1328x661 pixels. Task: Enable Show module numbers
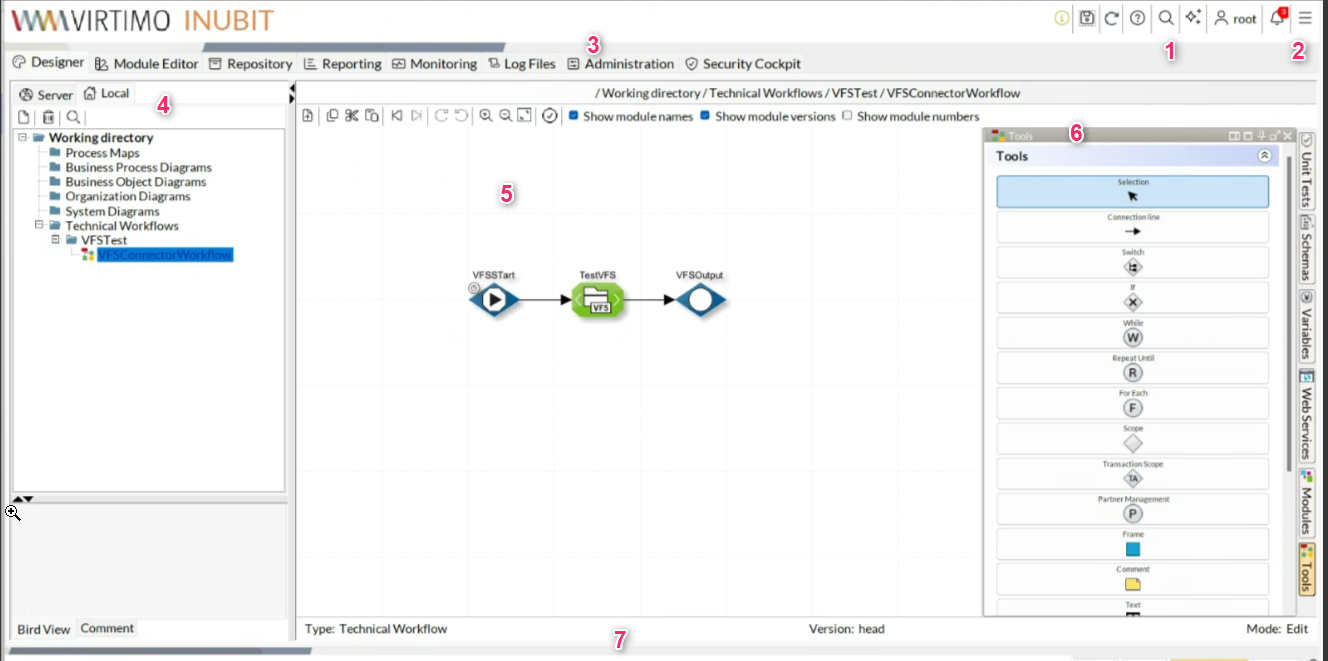pyautogui.click(x=848, y=116)
